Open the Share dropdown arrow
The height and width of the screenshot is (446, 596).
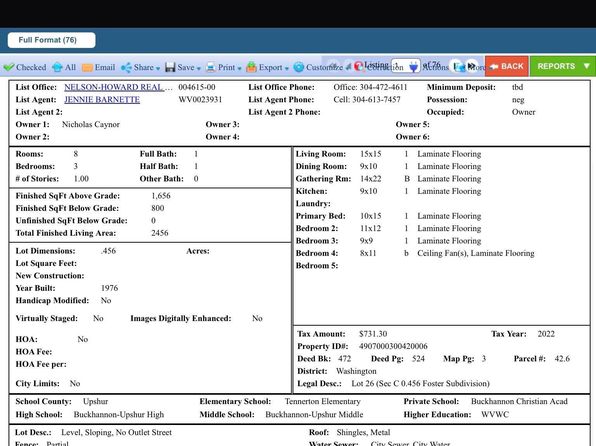158,68
